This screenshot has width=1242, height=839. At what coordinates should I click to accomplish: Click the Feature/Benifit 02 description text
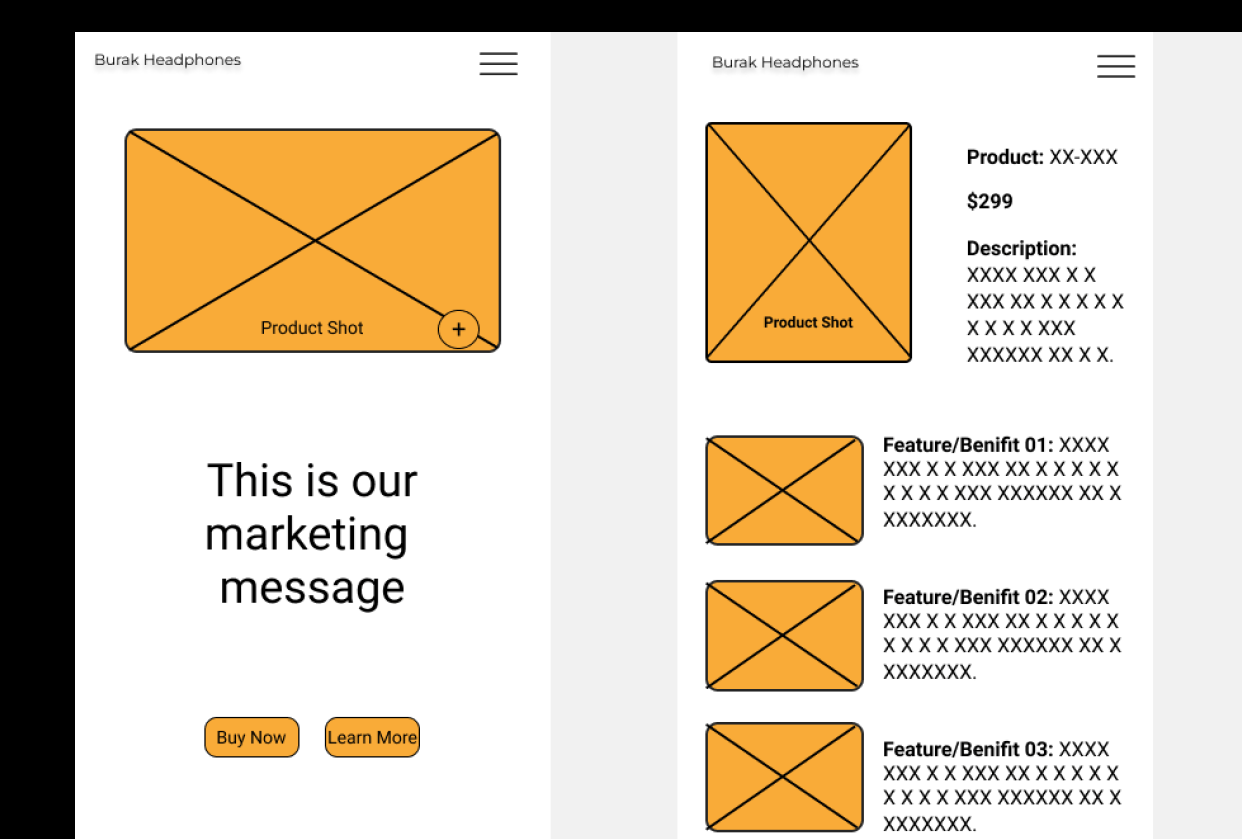1002,634
